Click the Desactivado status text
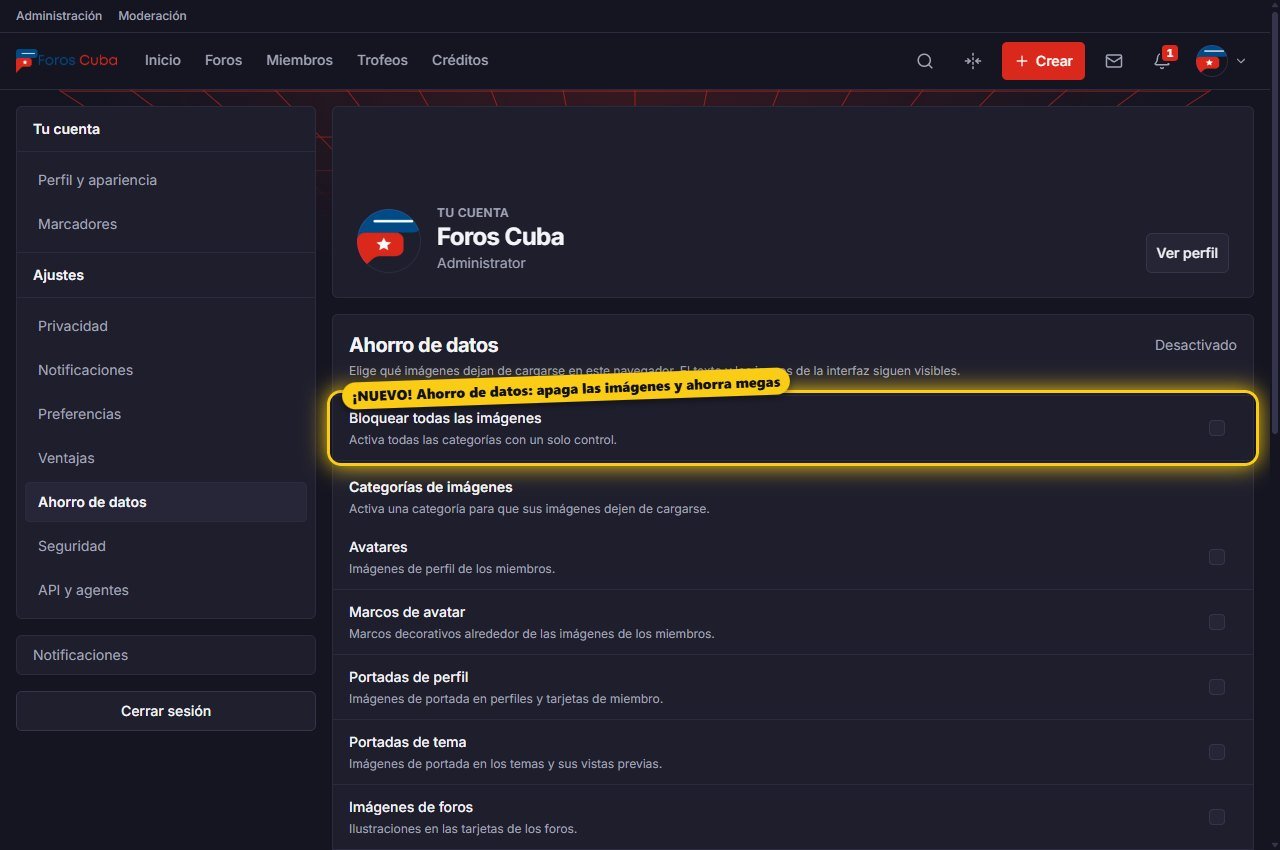 (1196, 345)
